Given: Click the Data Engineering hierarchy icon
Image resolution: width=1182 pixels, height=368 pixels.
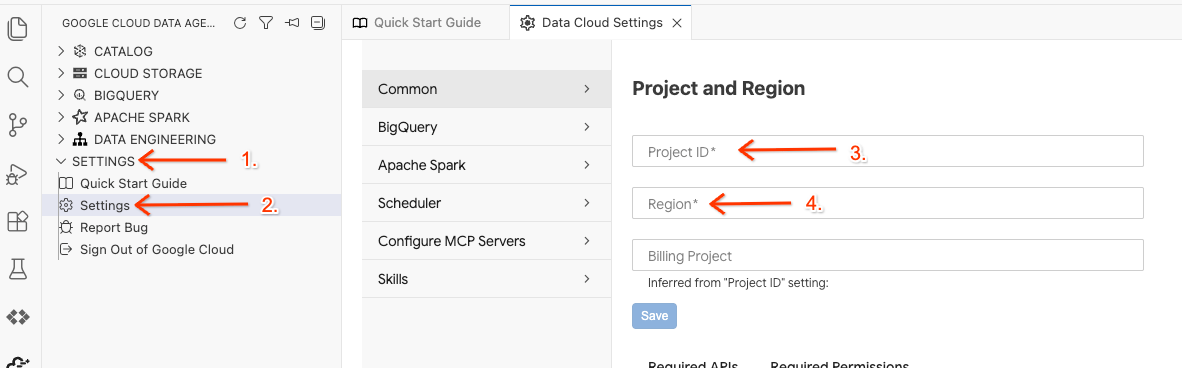Looking at the screenshot, I should pyautogui.click(x=80, y=140).
